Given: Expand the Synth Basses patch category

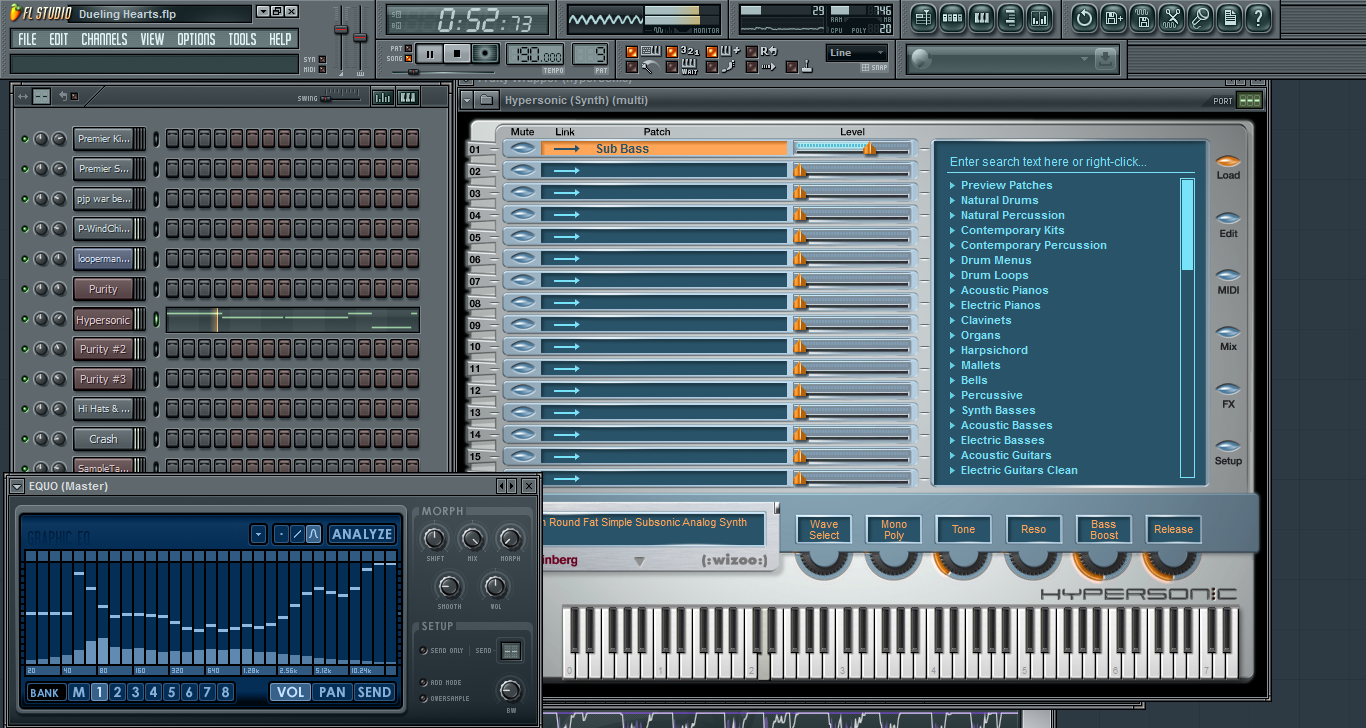Looking at the screenshot, I should click(x=952, y=410).
